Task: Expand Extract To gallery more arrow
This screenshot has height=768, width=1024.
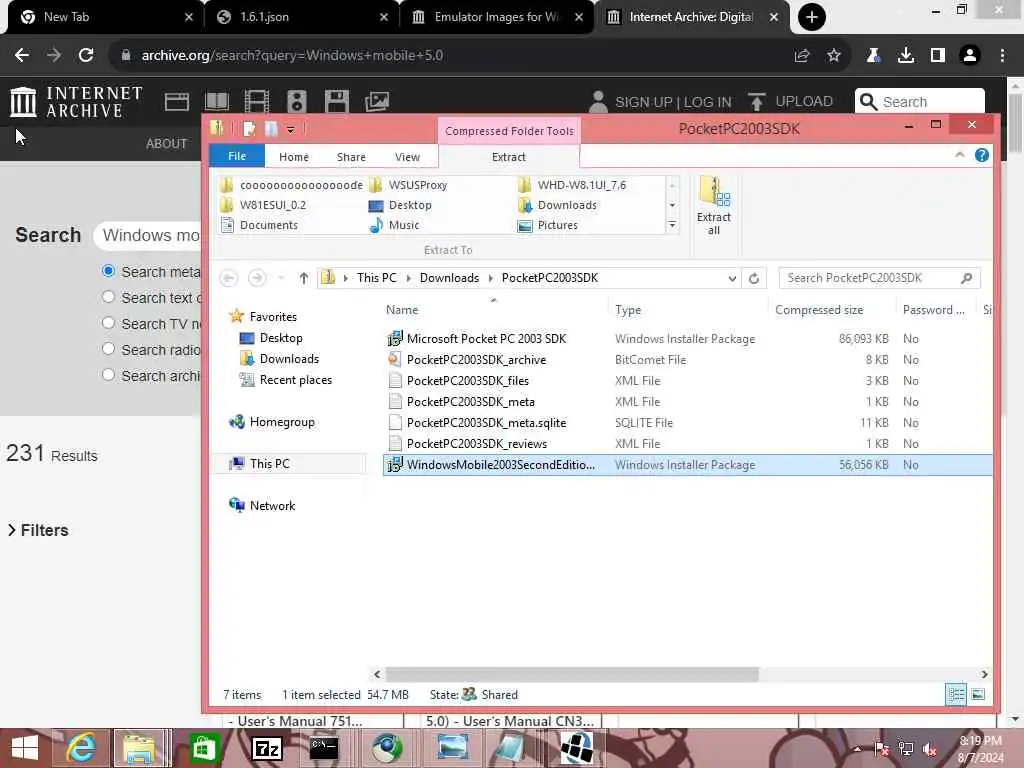Action: click(x=672, y=225)
